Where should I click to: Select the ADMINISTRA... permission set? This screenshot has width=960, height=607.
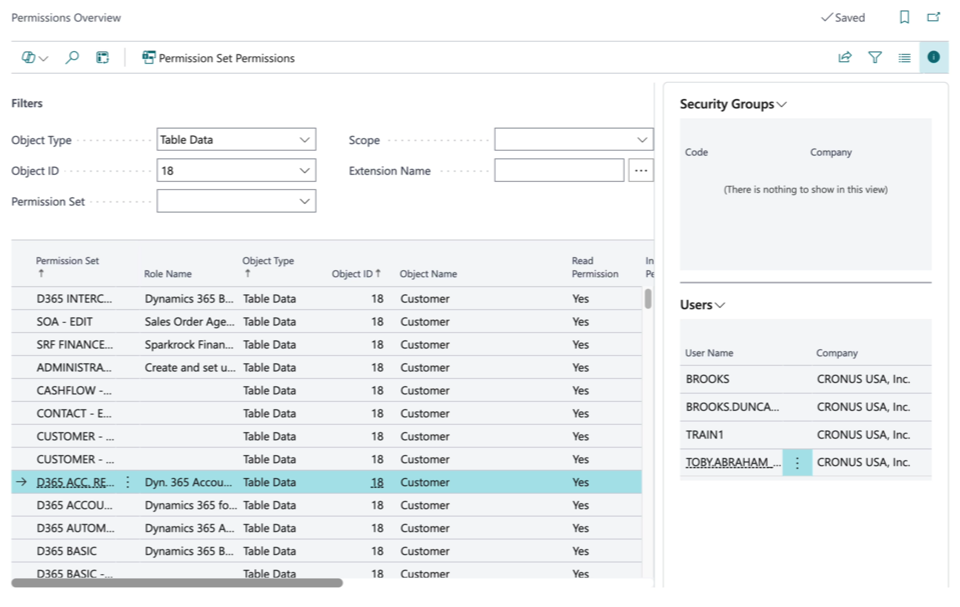[x=74, y=368]
